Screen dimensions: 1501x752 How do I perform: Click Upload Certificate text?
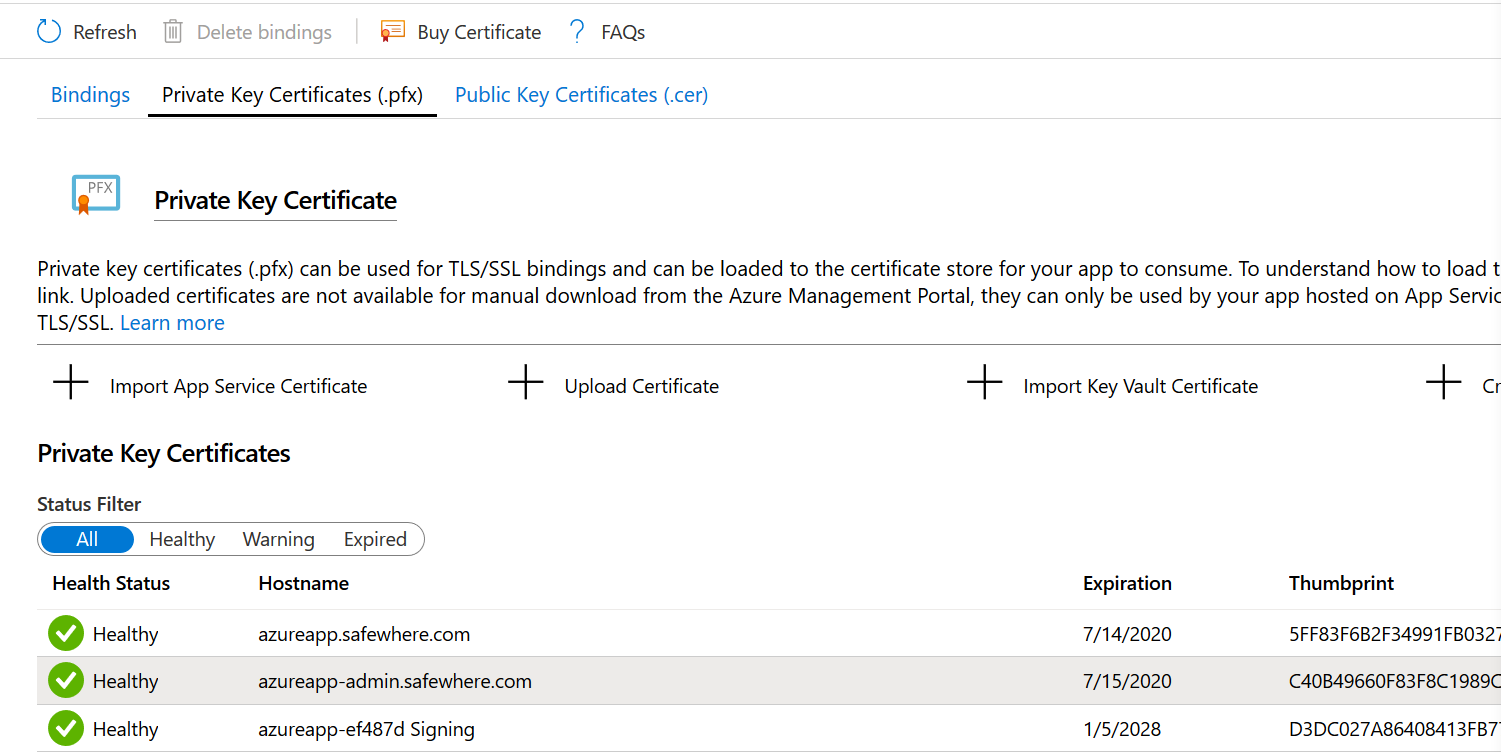(641, 386)
